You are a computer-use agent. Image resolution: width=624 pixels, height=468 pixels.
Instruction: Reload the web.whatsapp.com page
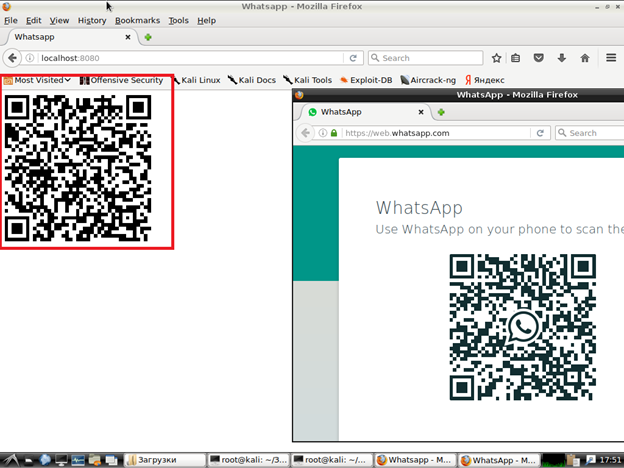(x=540, y=133)
